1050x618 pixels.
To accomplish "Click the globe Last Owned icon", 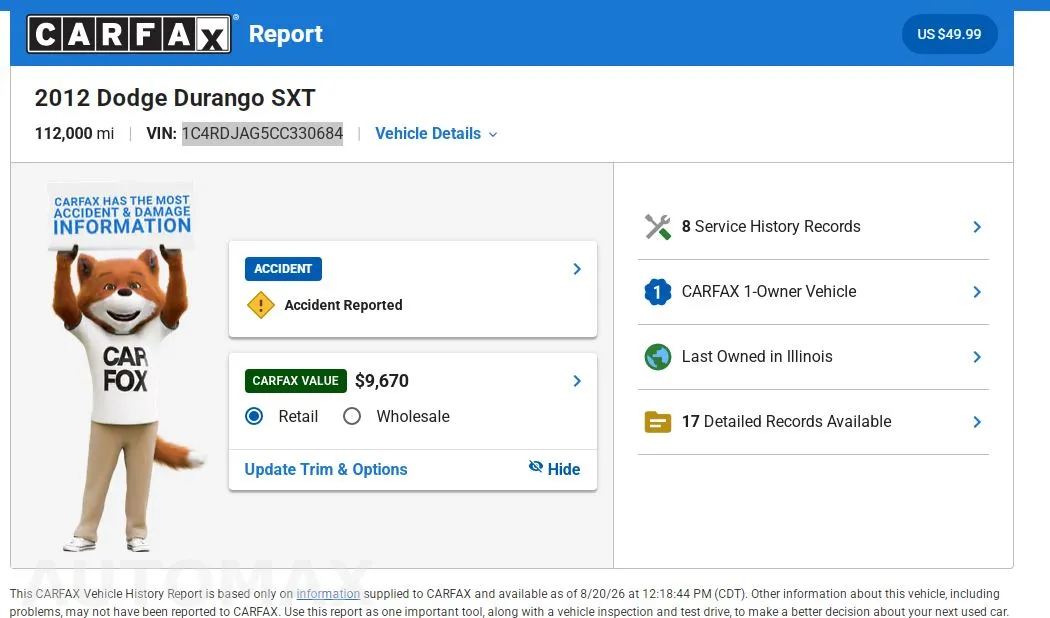I will 658,357.
